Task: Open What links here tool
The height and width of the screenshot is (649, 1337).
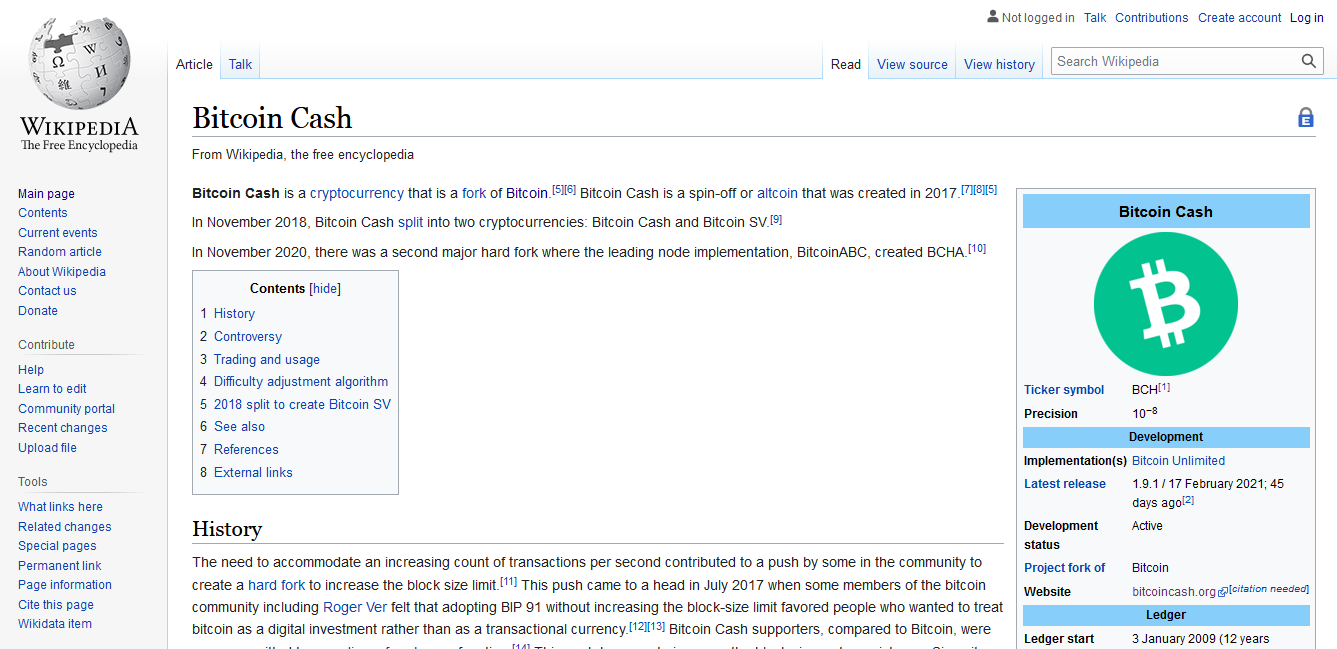Action: [x=60, y=507]
